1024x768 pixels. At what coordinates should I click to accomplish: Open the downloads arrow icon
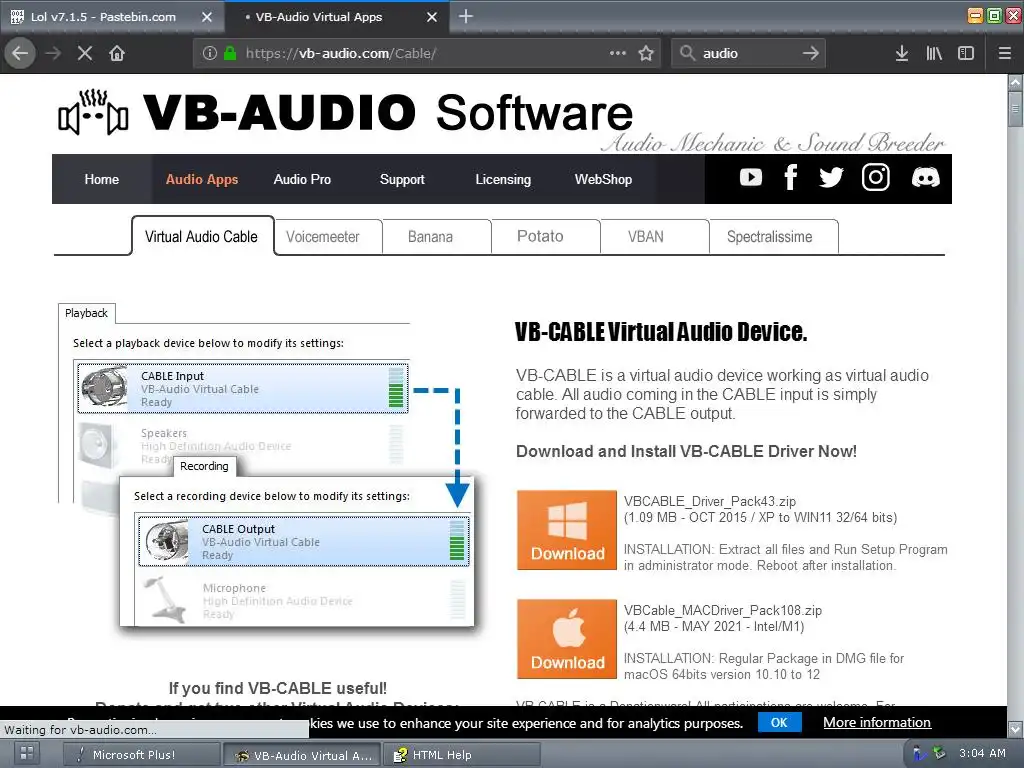(x=901, y=53)
